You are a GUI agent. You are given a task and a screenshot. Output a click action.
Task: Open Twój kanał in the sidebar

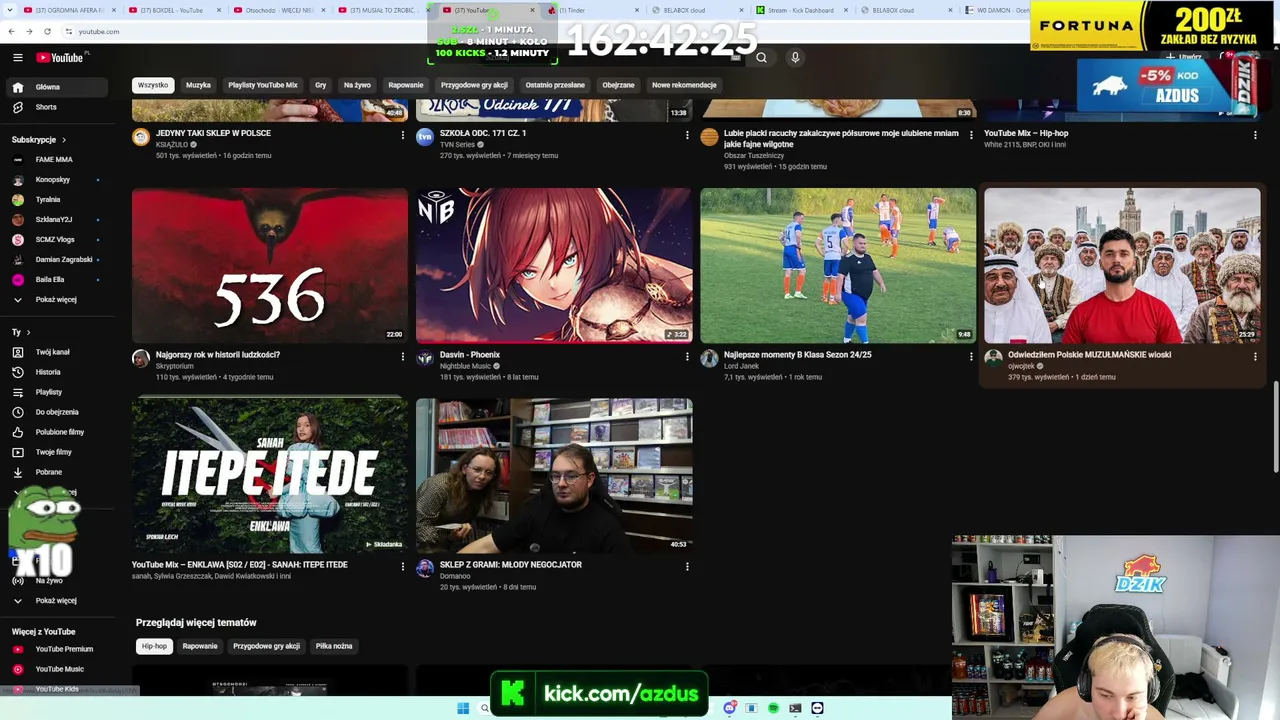tap(58, 352)
